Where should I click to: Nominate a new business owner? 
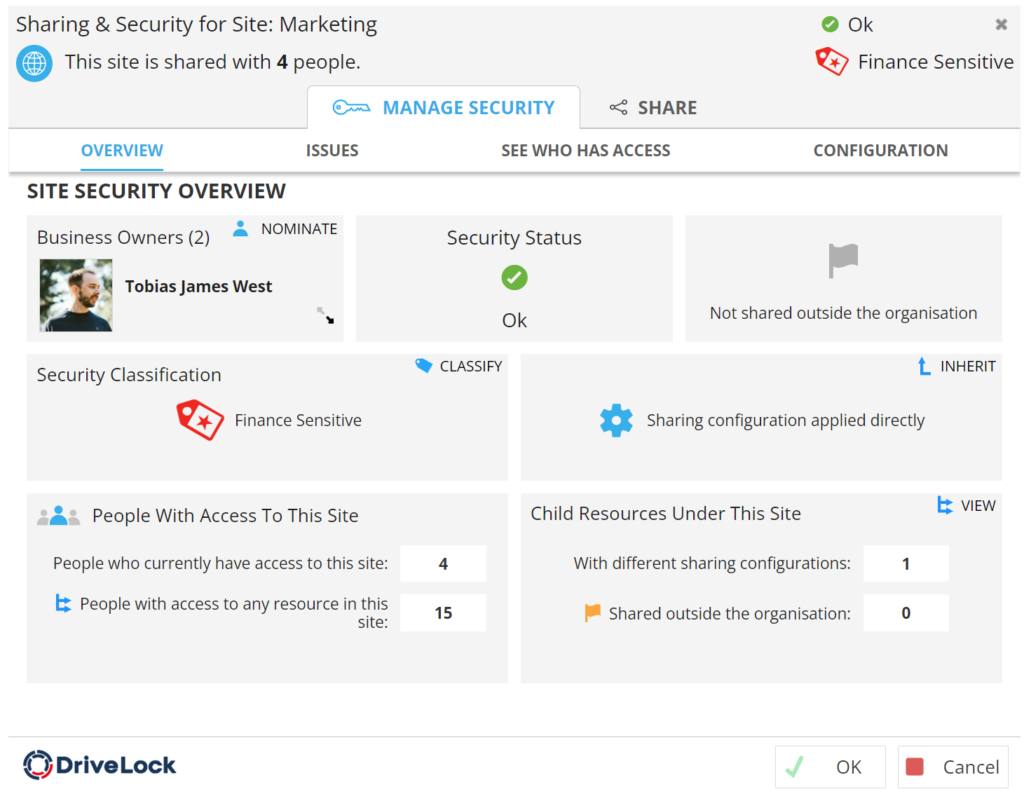point(285,229)
